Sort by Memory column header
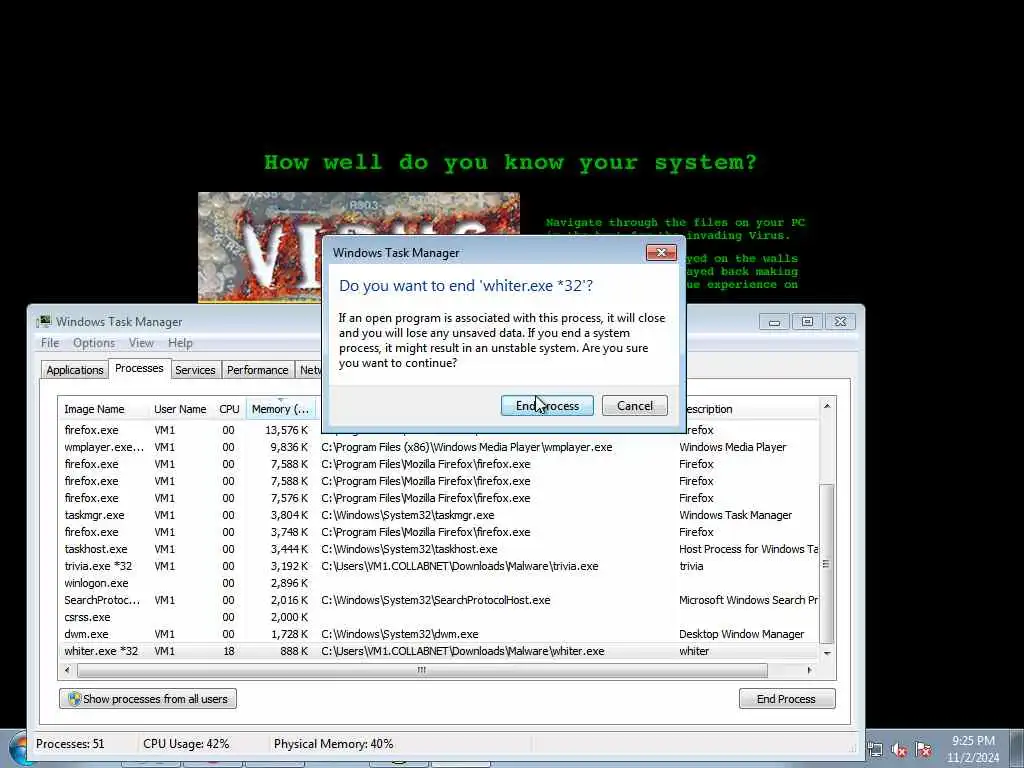 (x=281, y=409)
